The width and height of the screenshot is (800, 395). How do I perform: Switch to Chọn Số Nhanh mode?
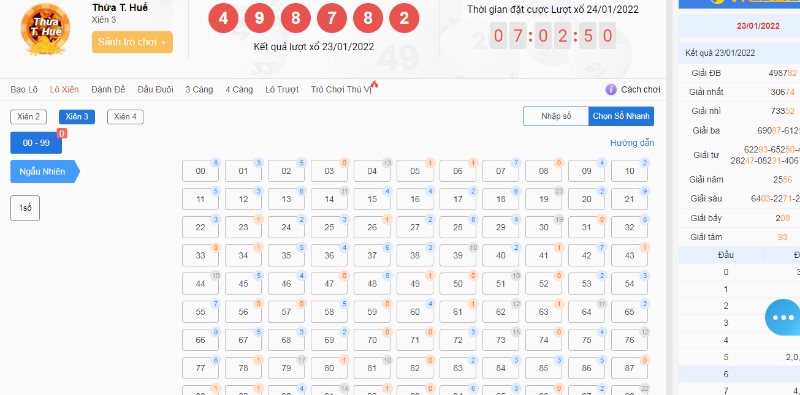[621, 116]
